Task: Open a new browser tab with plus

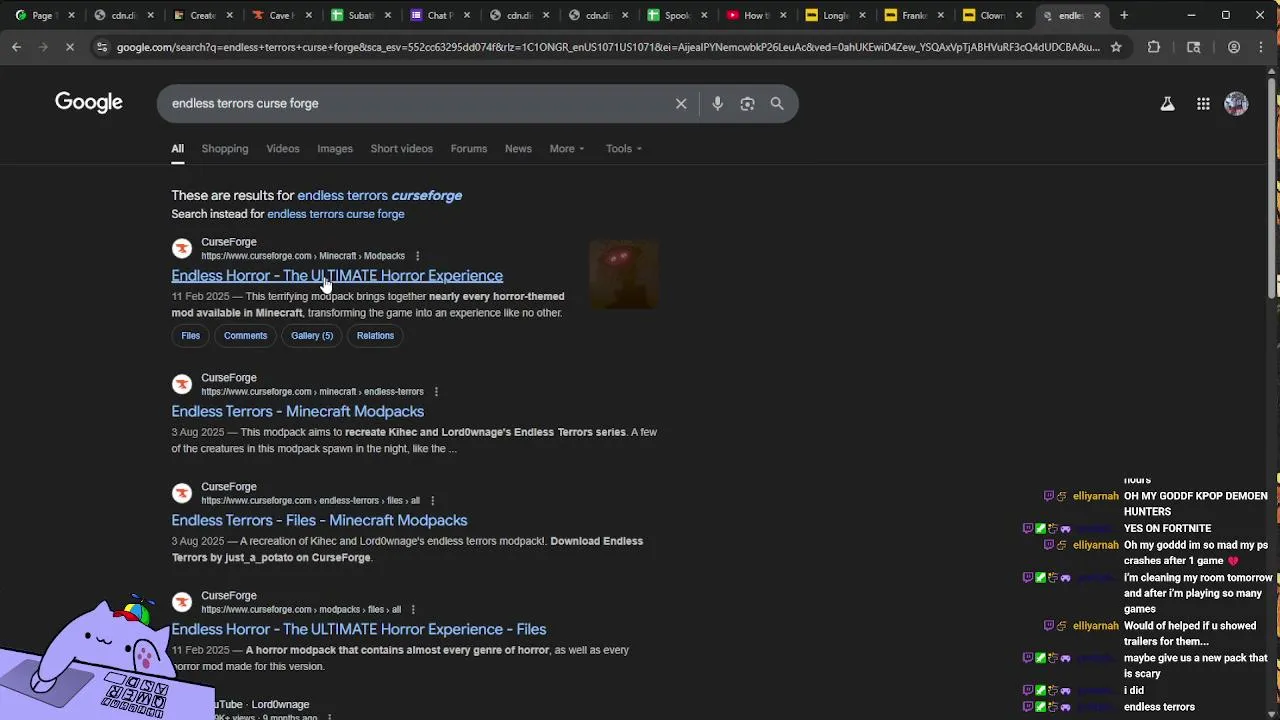Action: click(1124, 15)
